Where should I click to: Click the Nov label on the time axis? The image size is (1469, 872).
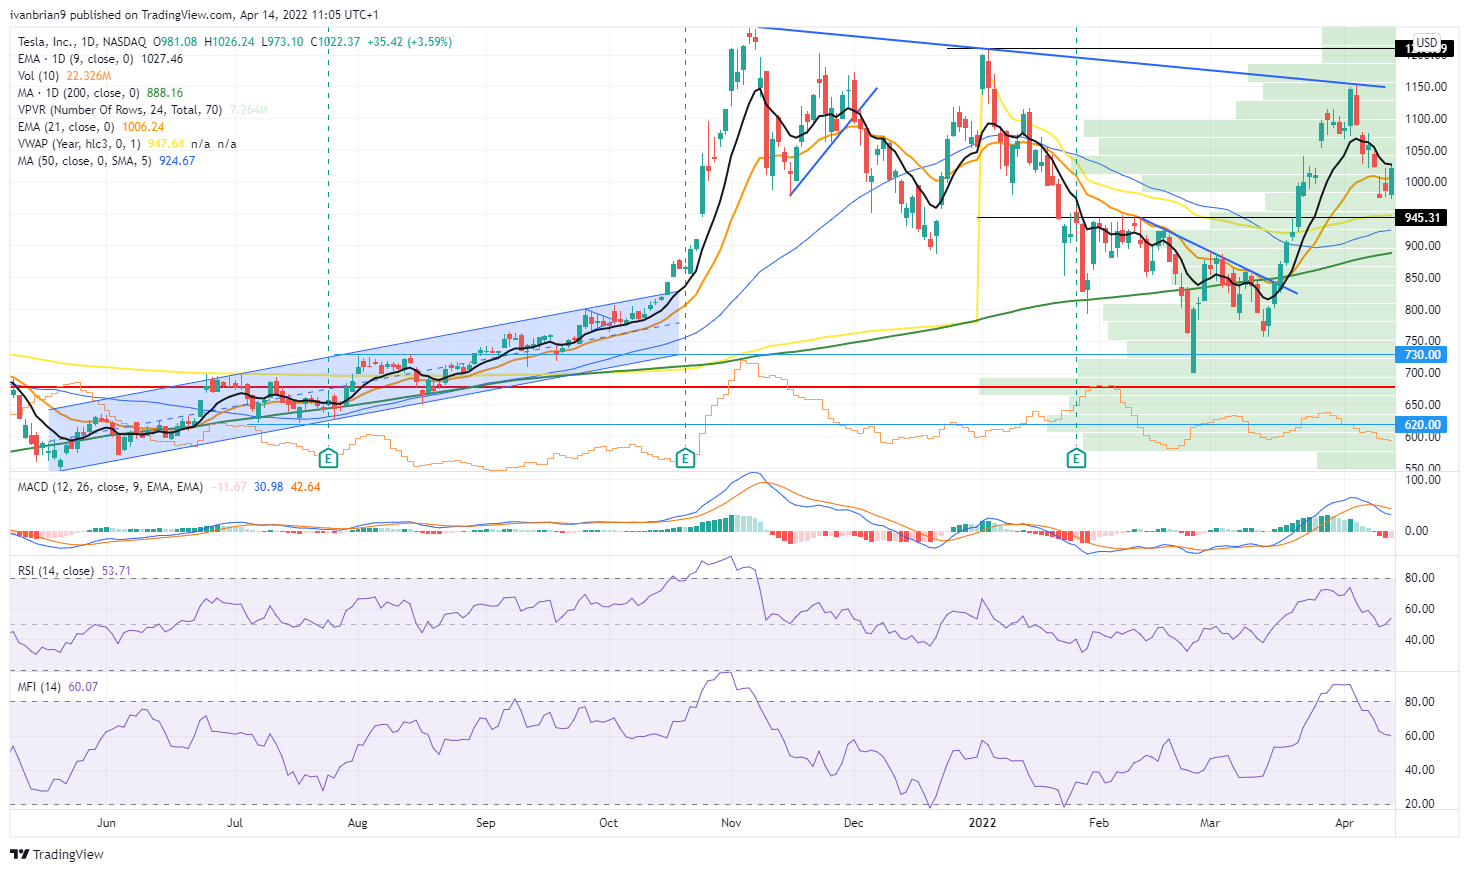coord(731,823)
